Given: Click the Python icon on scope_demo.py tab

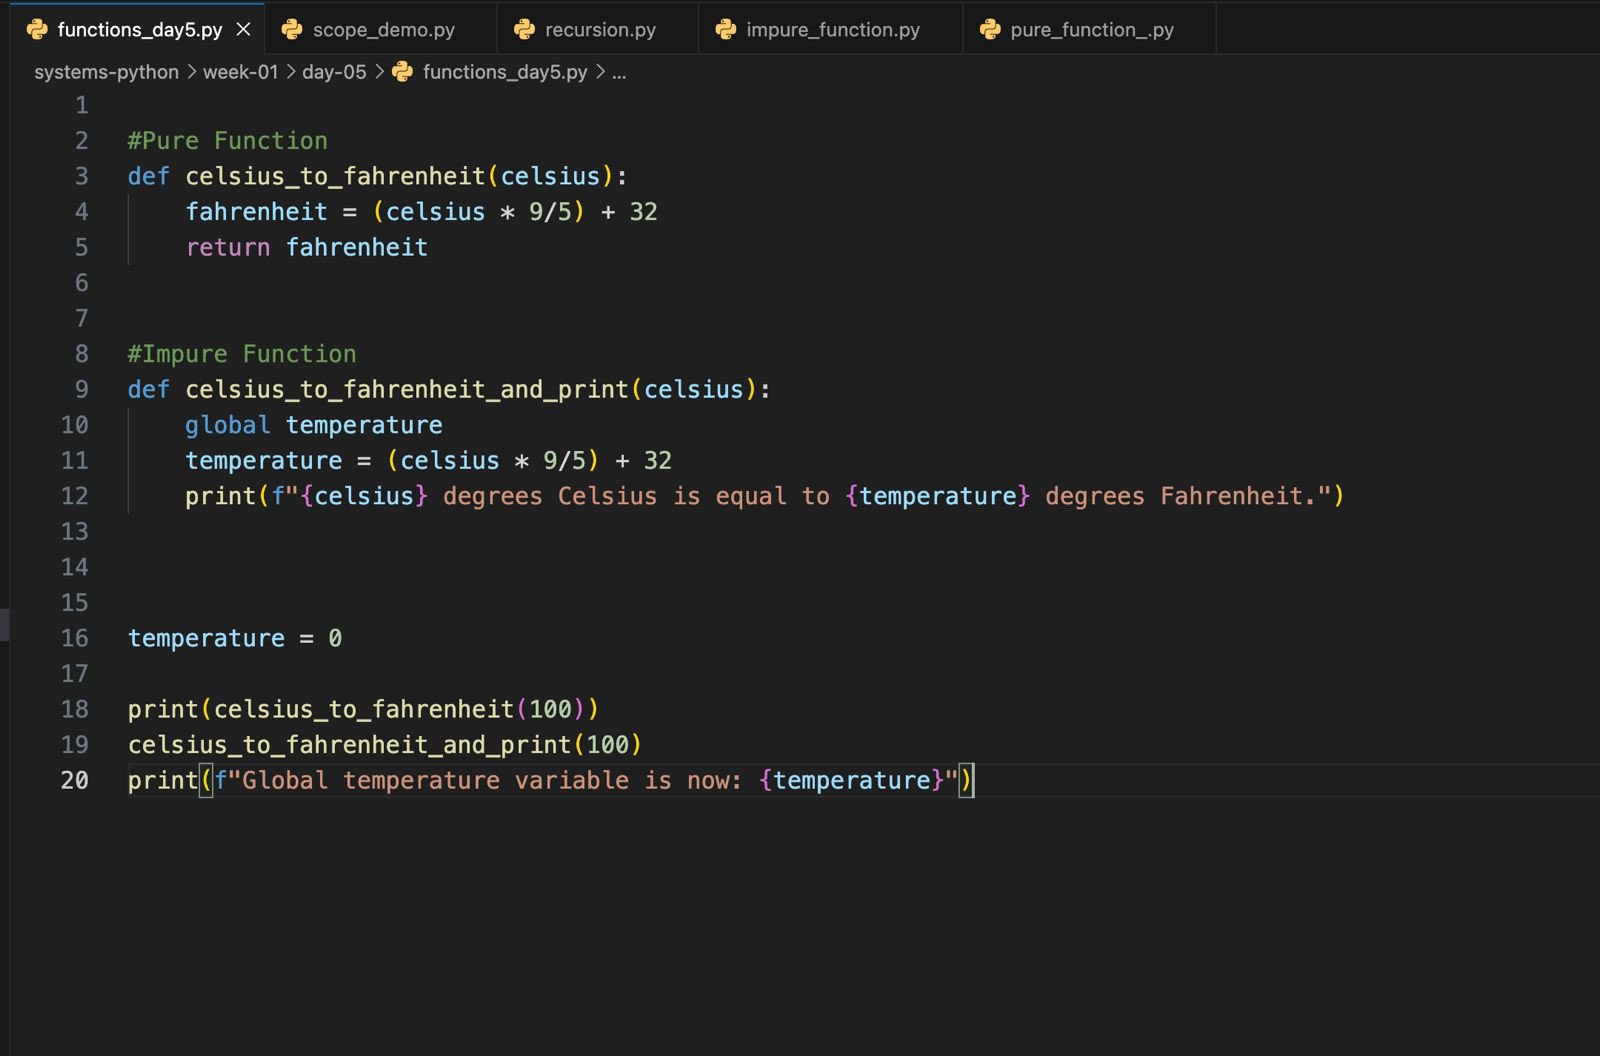Looking at the screenshot, I should click(292, 30).
